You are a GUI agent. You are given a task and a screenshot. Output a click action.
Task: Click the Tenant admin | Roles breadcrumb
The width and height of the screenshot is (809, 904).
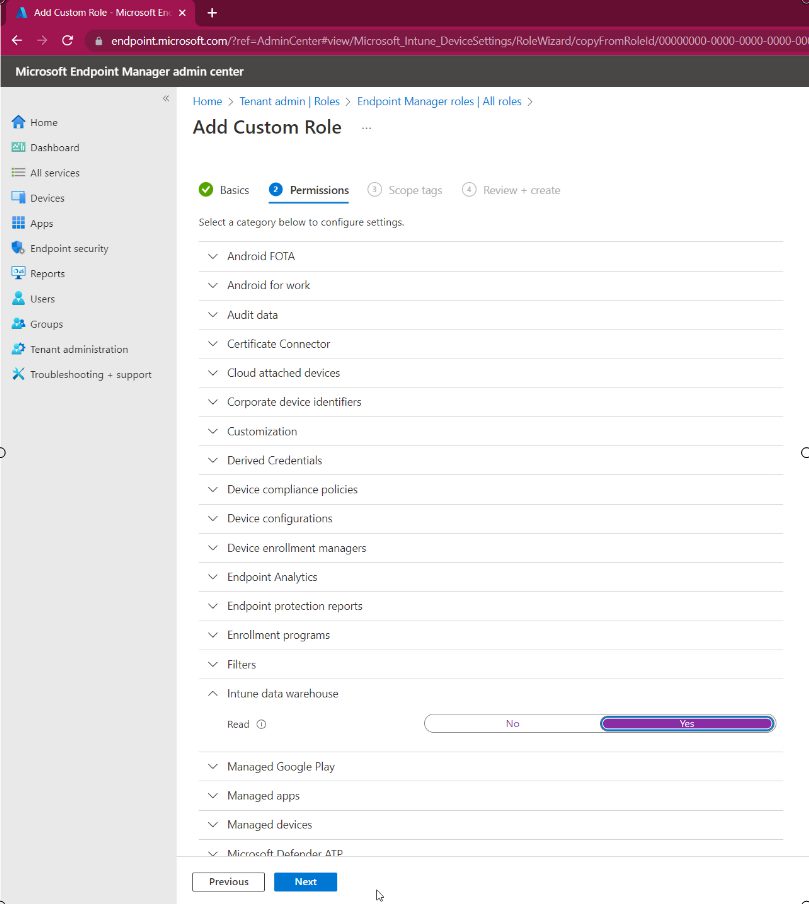289,101
